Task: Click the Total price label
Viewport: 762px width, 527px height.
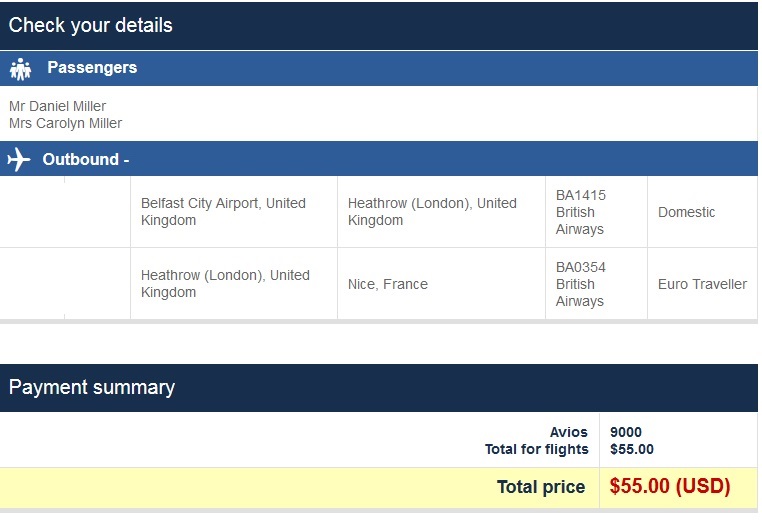Action: [x=541, y=487]
